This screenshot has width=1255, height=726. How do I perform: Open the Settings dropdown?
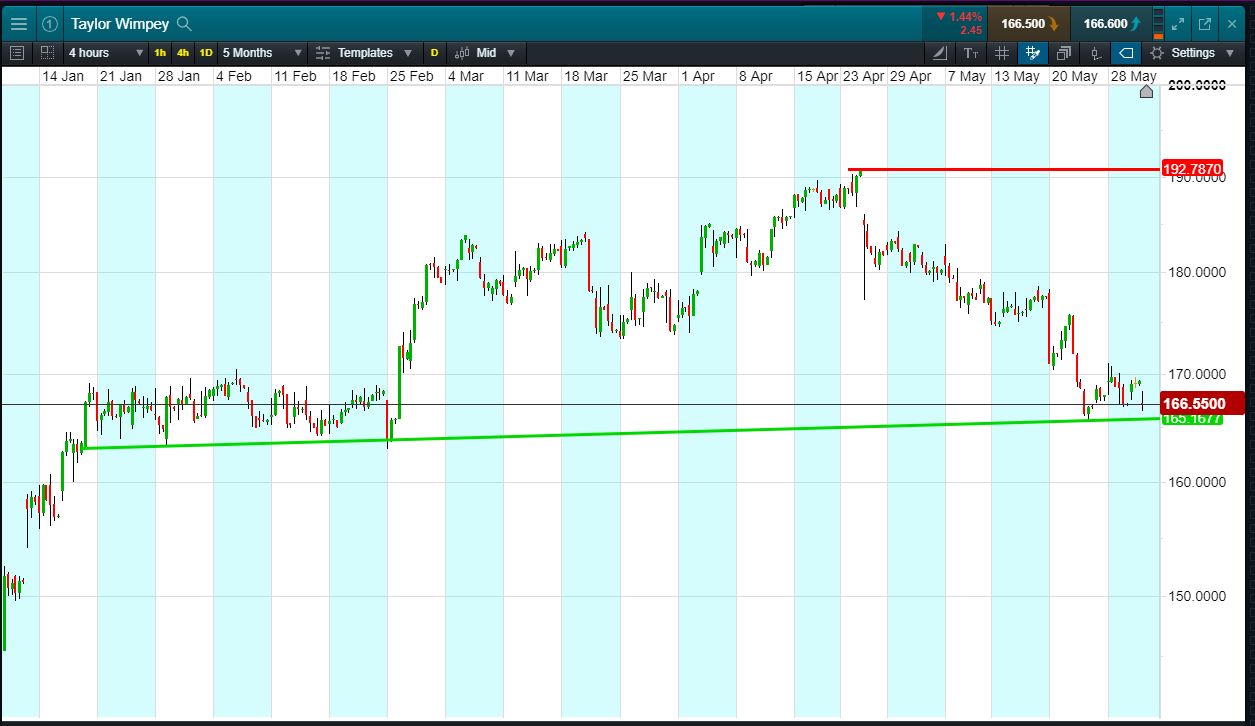click(1191, 53)
